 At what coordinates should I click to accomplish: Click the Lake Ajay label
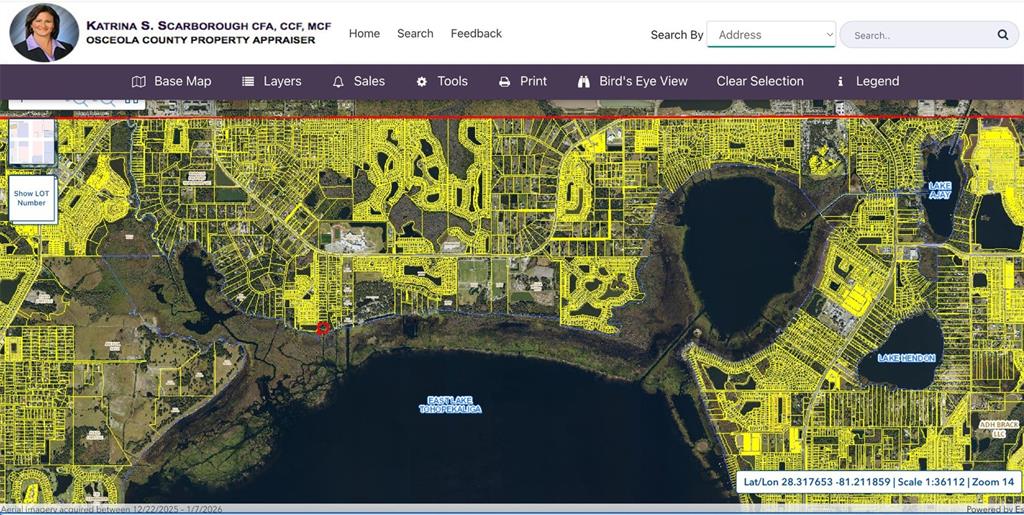pos(940,191)
